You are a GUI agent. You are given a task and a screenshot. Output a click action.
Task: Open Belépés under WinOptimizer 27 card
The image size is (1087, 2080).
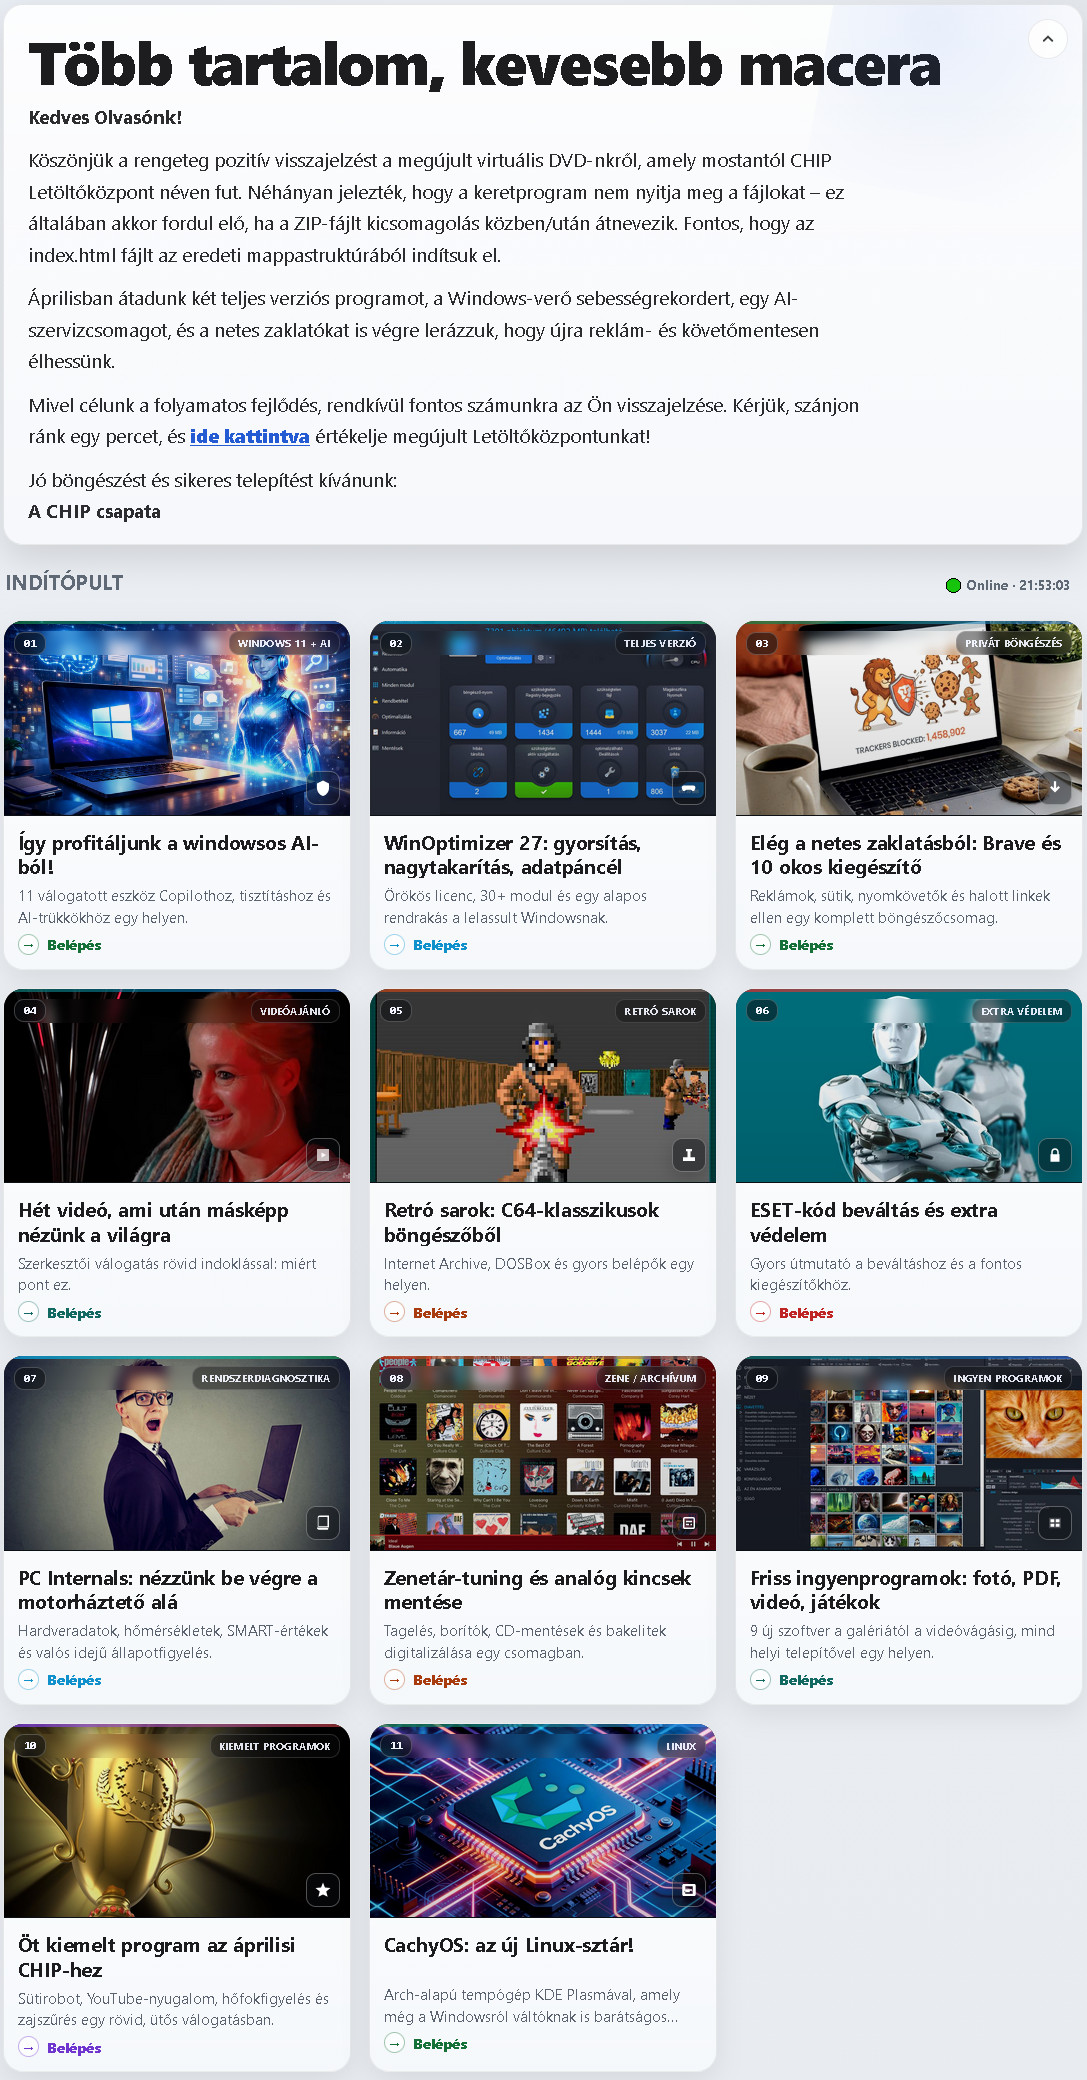click(x=439, y=945)
